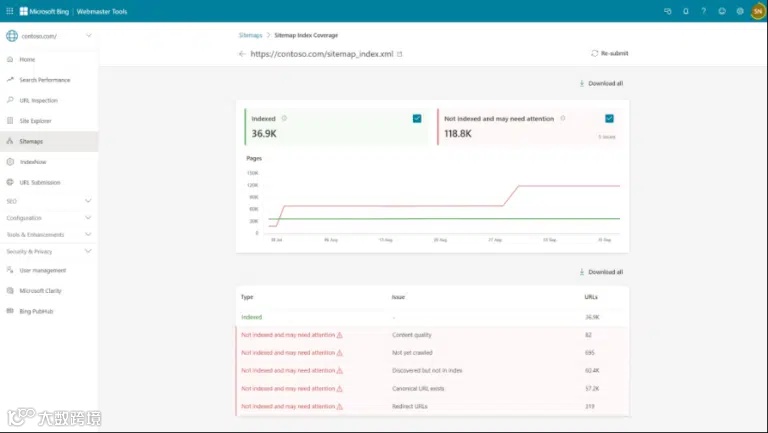Expand the SEO section chevron
Screen dimensions: 768x433
pyautogui.click(x=88, y=201)
